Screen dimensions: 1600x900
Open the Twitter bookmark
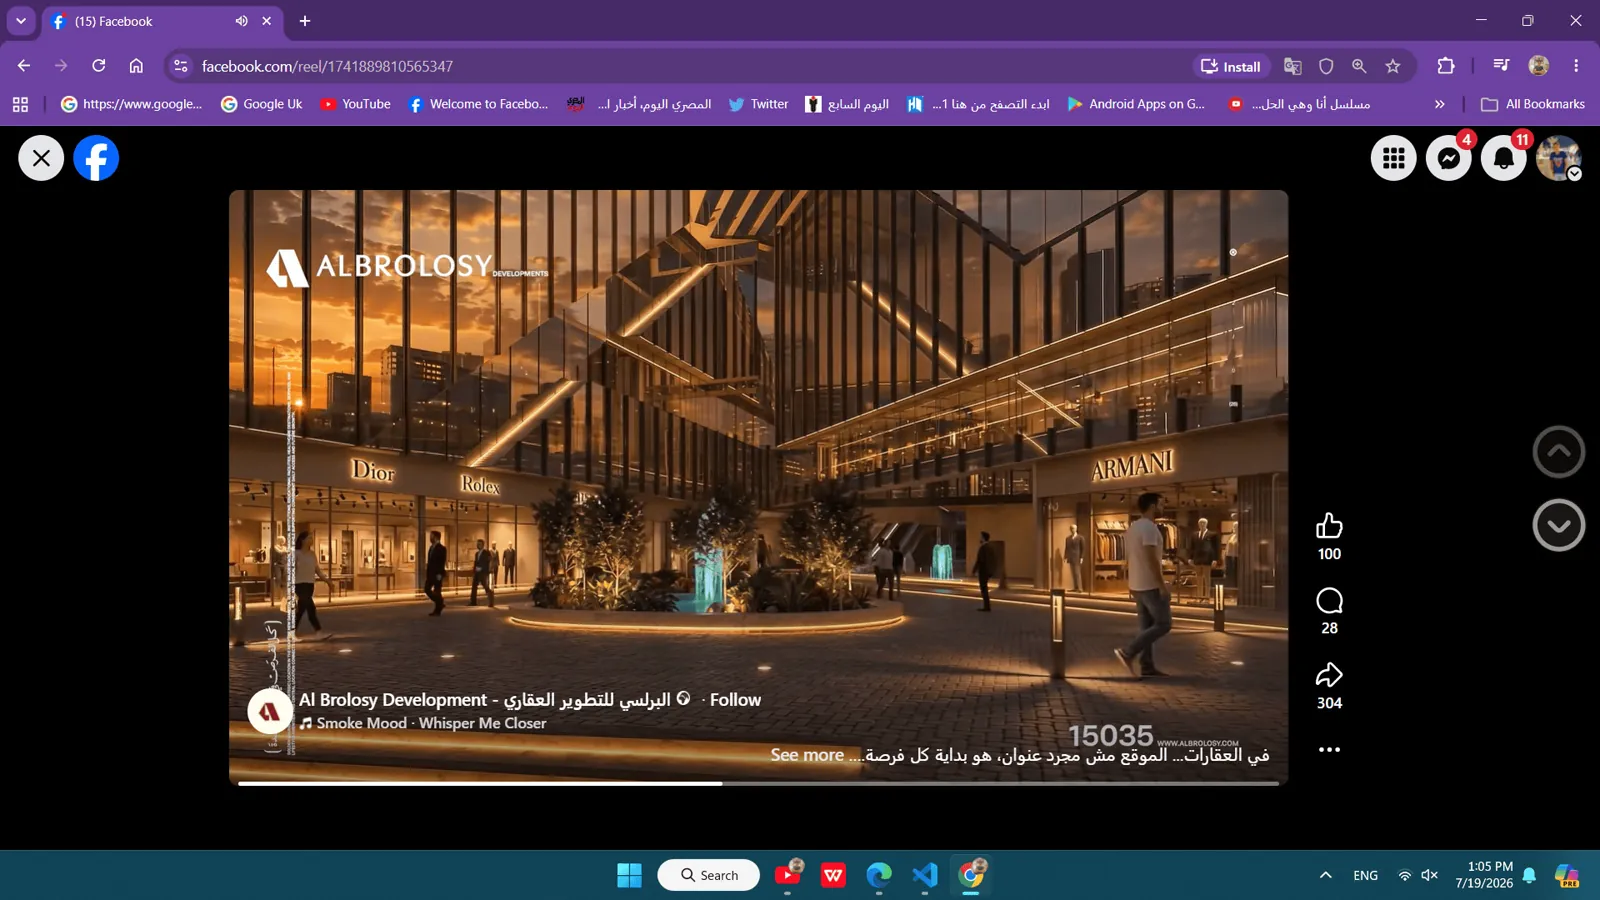click(x=758, y=104)
